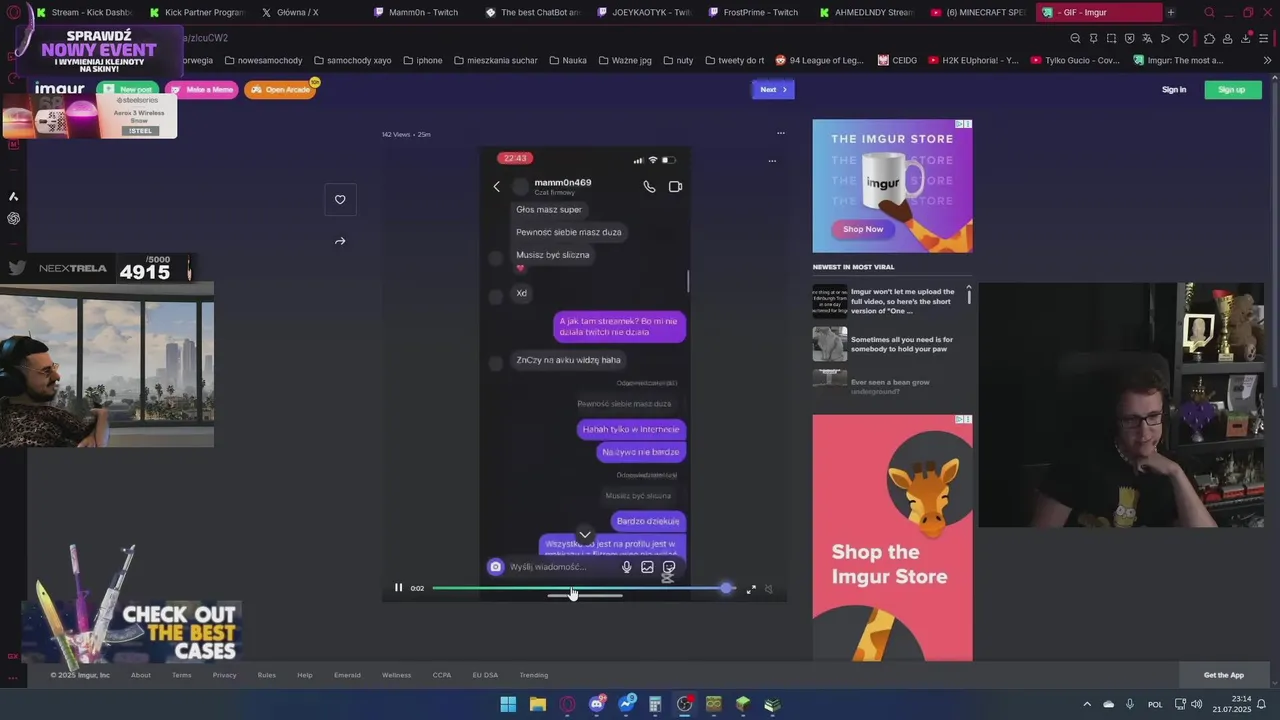Open the CEIDG bookmark
Viewport: 1280px width, 720px height.
[898, 60]
